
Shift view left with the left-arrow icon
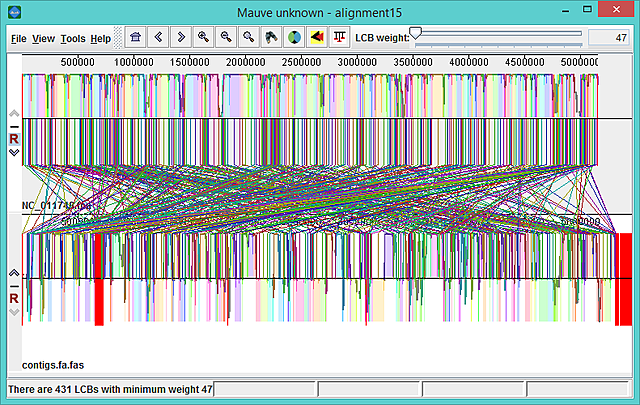(158, 38)
